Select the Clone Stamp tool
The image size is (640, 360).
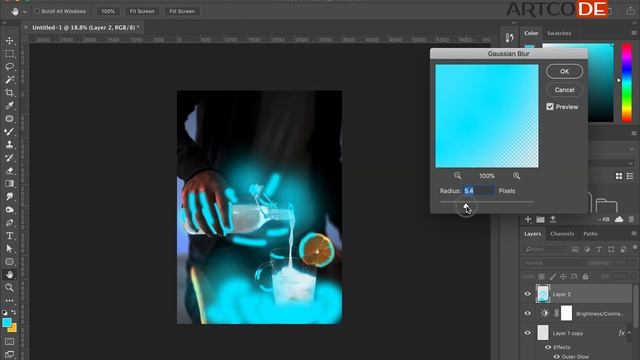click(9, 144)
